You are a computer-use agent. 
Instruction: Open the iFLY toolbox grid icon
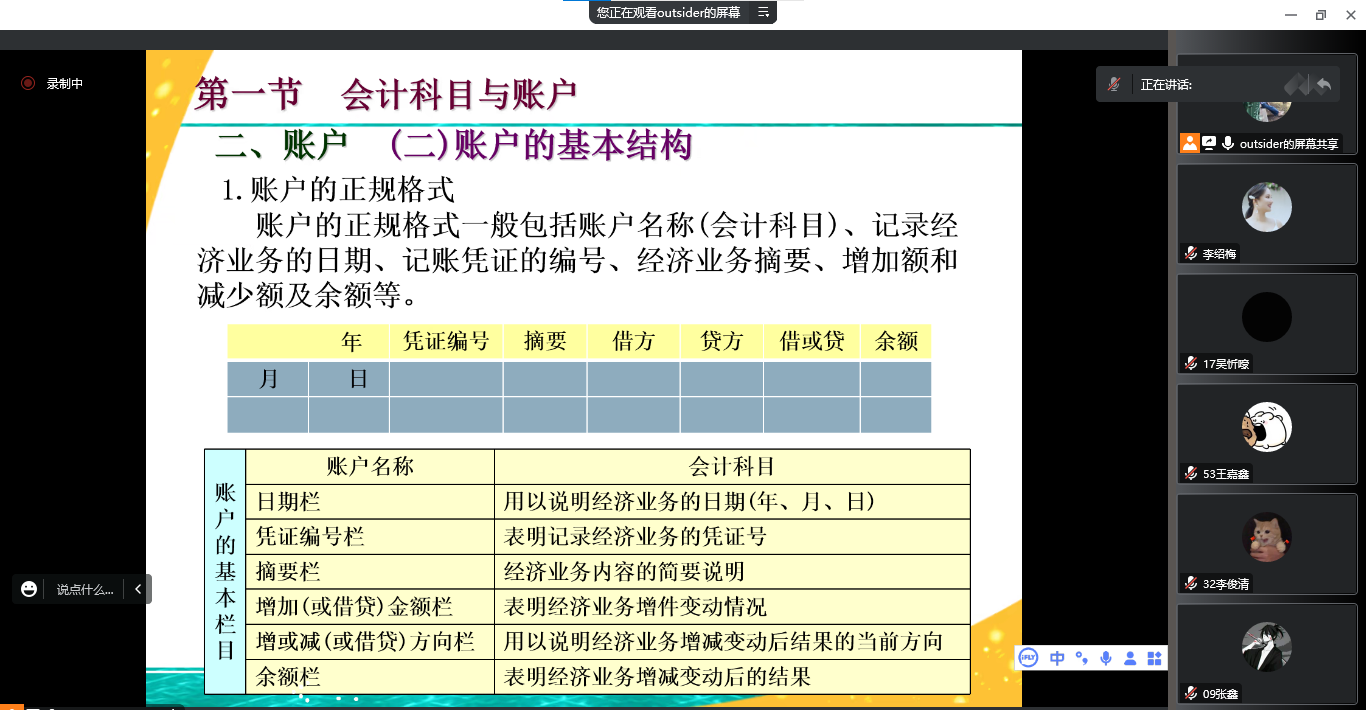tap(1155, 658)
